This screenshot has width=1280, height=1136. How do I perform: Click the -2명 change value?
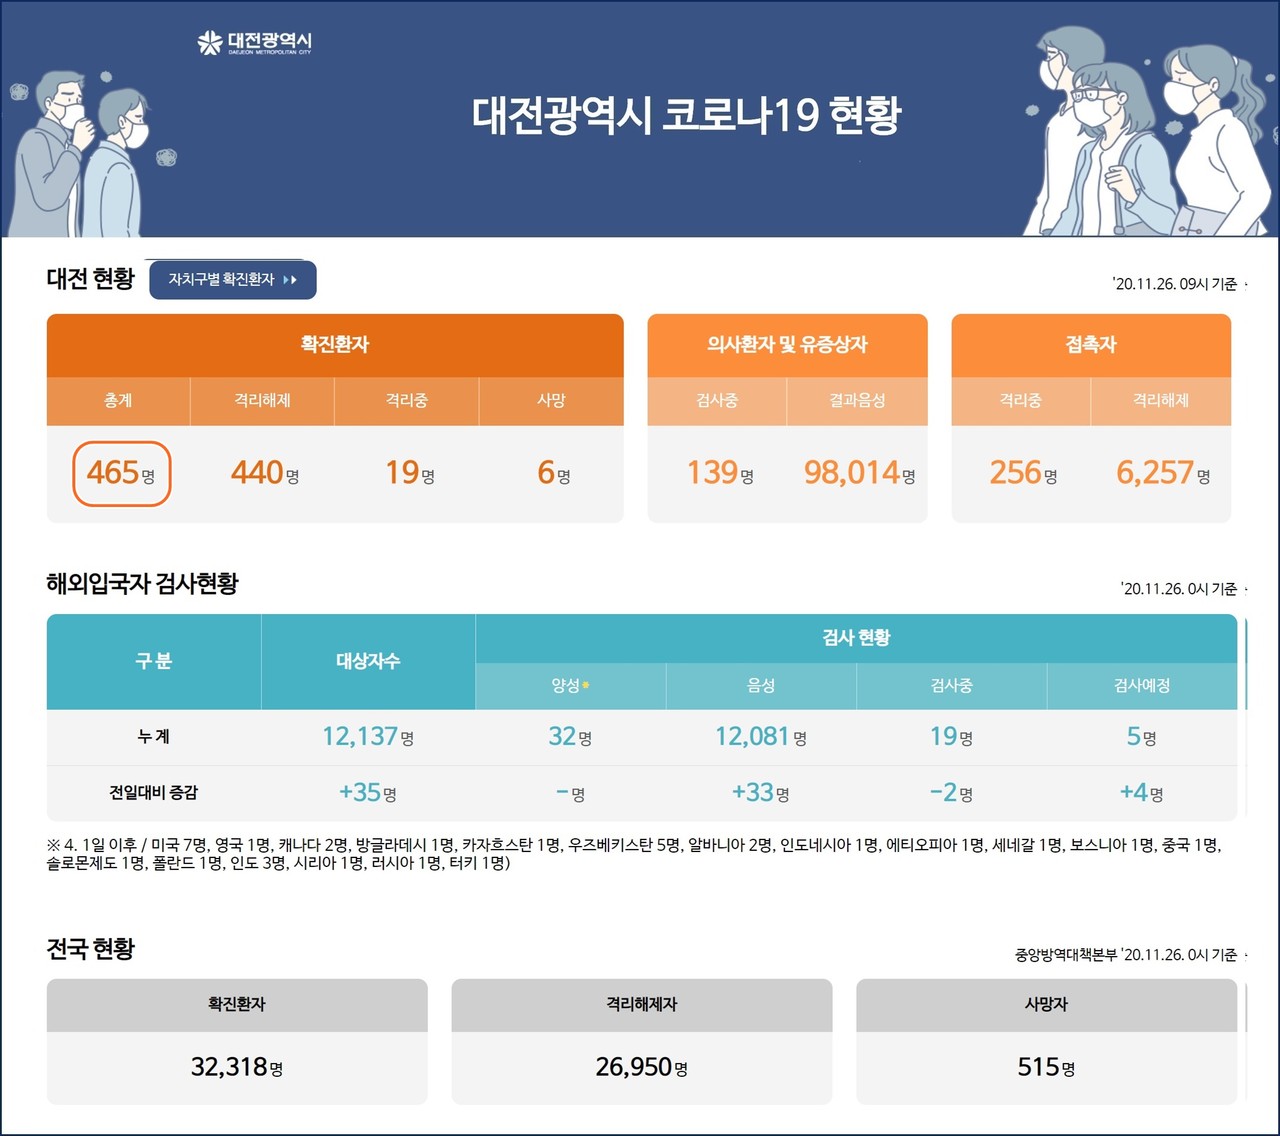pyautogui.click(x=951, y=793)
